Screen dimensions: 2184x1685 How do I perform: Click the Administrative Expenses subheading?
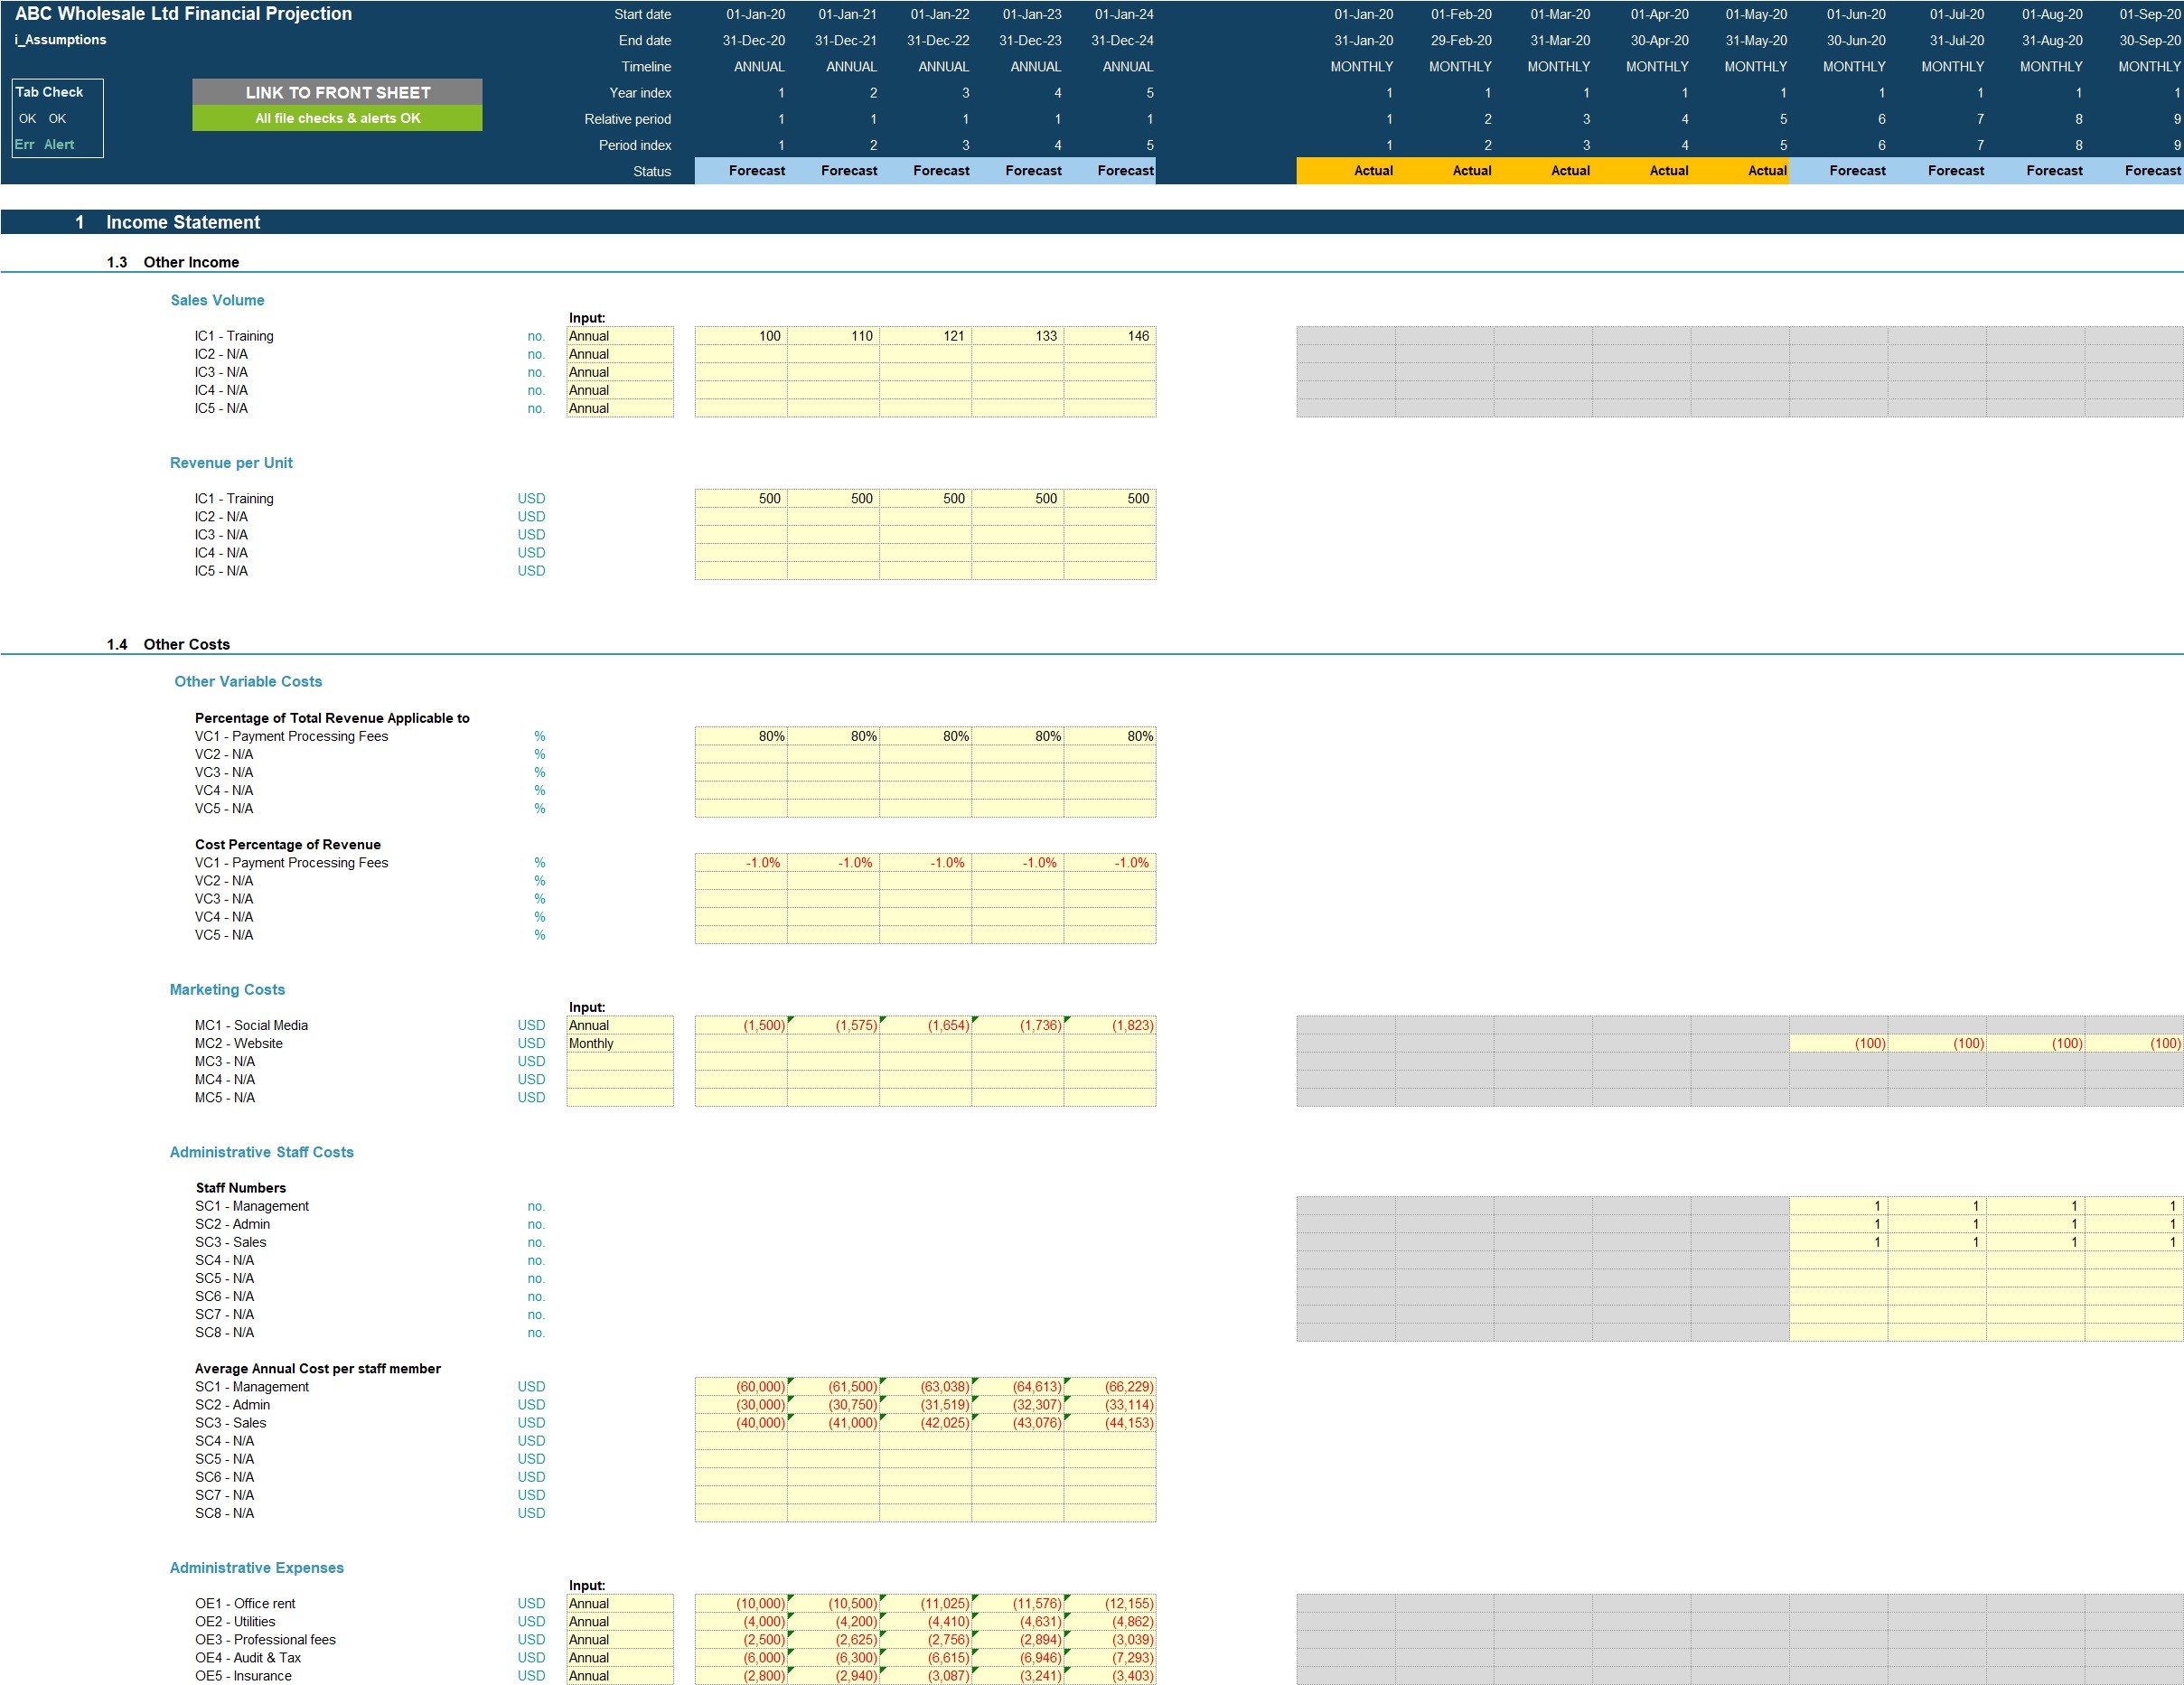pos(256,1567)
